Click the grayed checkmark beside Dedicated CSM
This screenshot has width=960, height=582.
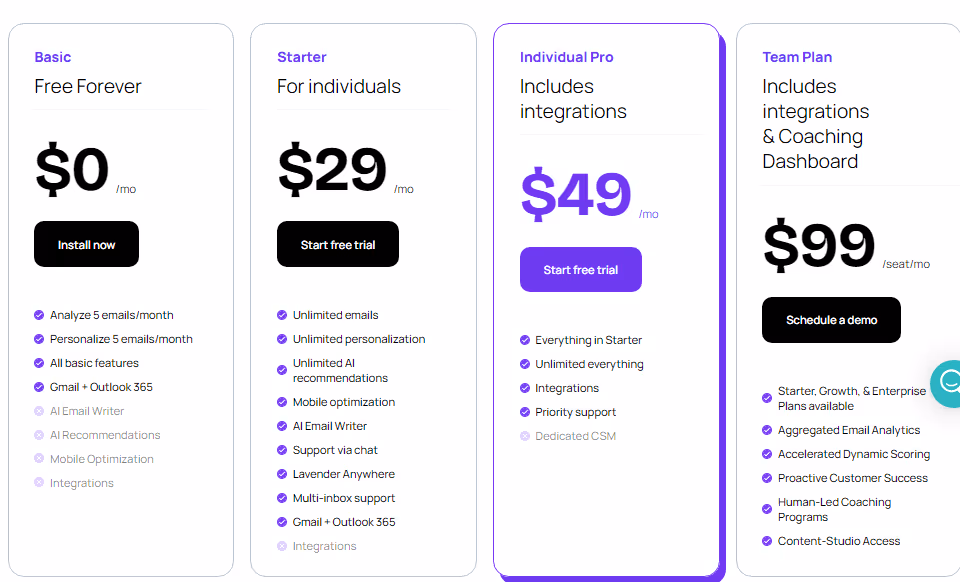click(525, 436)
